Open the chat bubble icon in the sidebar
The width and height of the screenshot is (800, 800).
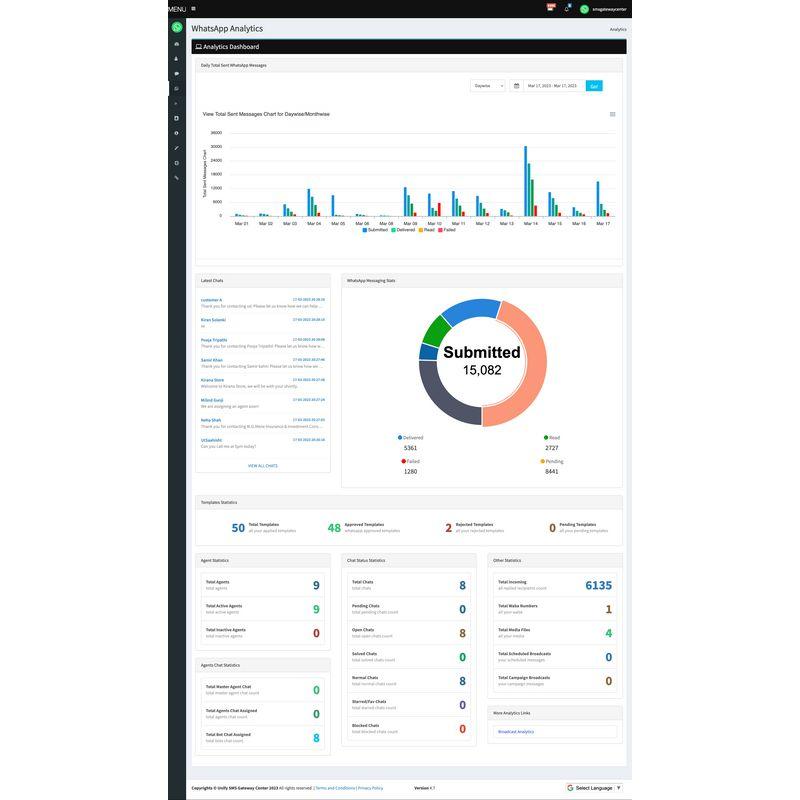(177, 73)
